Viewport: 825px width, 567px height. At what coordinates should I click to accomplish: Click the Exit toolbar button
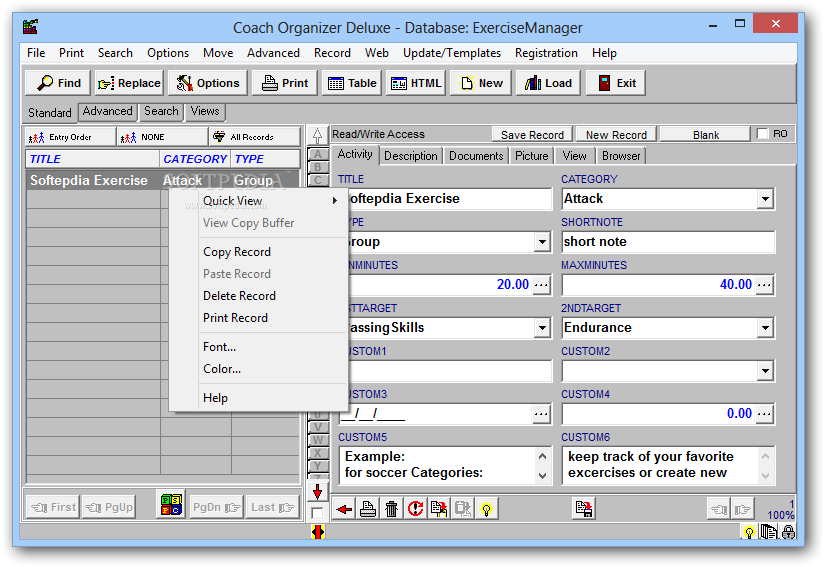[x=616, y=83]
